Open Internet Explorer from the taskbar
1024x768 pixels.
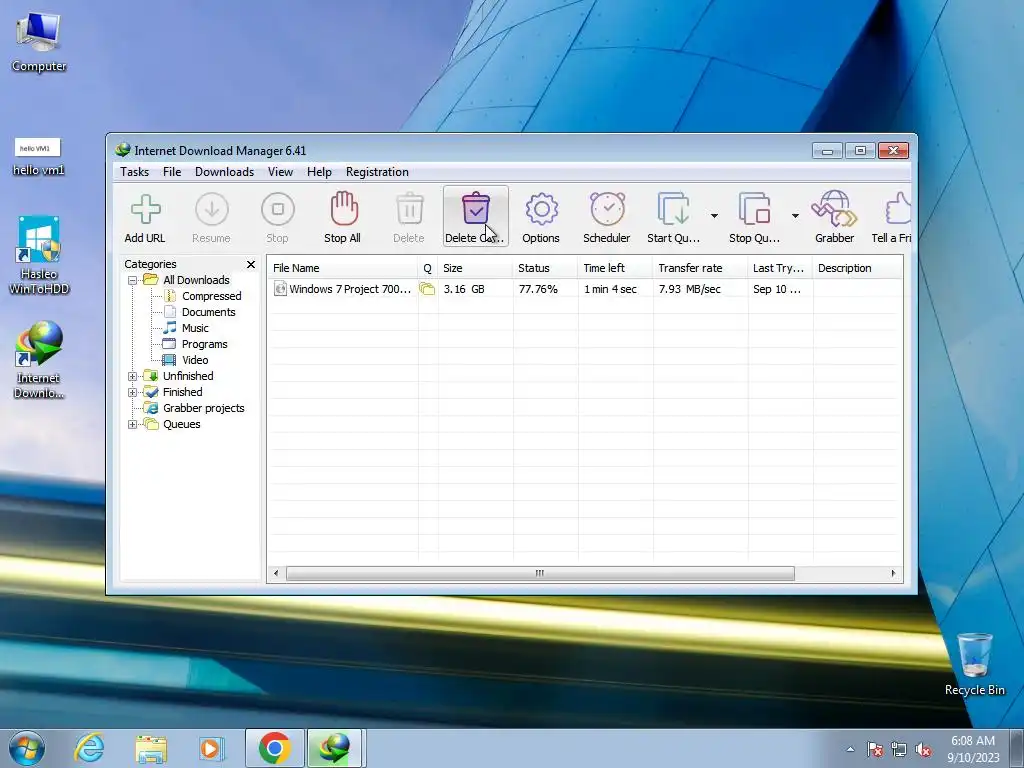pos(89,748)
